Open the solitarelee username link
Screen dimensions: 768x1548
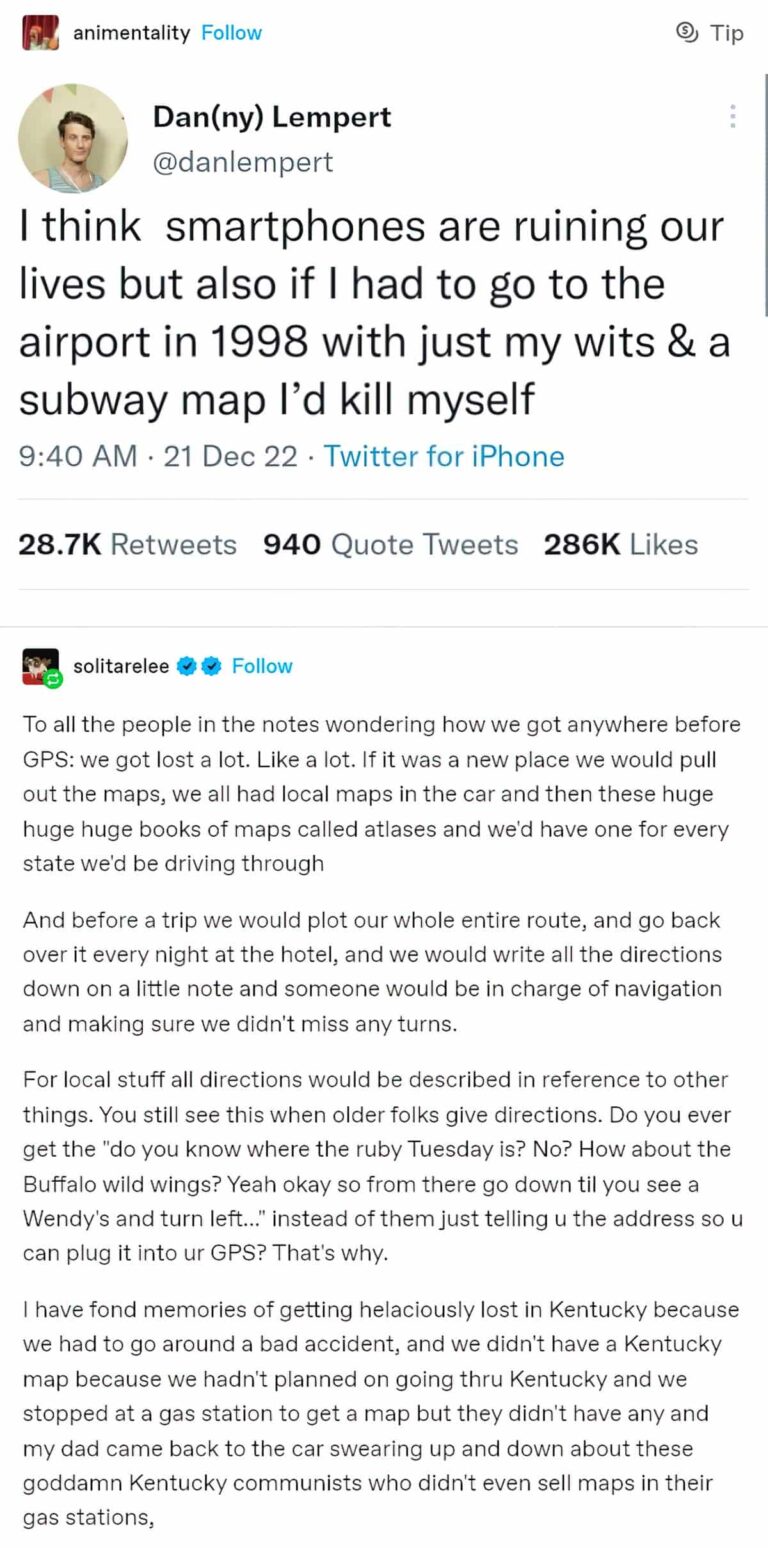click(x=121, y=666)
